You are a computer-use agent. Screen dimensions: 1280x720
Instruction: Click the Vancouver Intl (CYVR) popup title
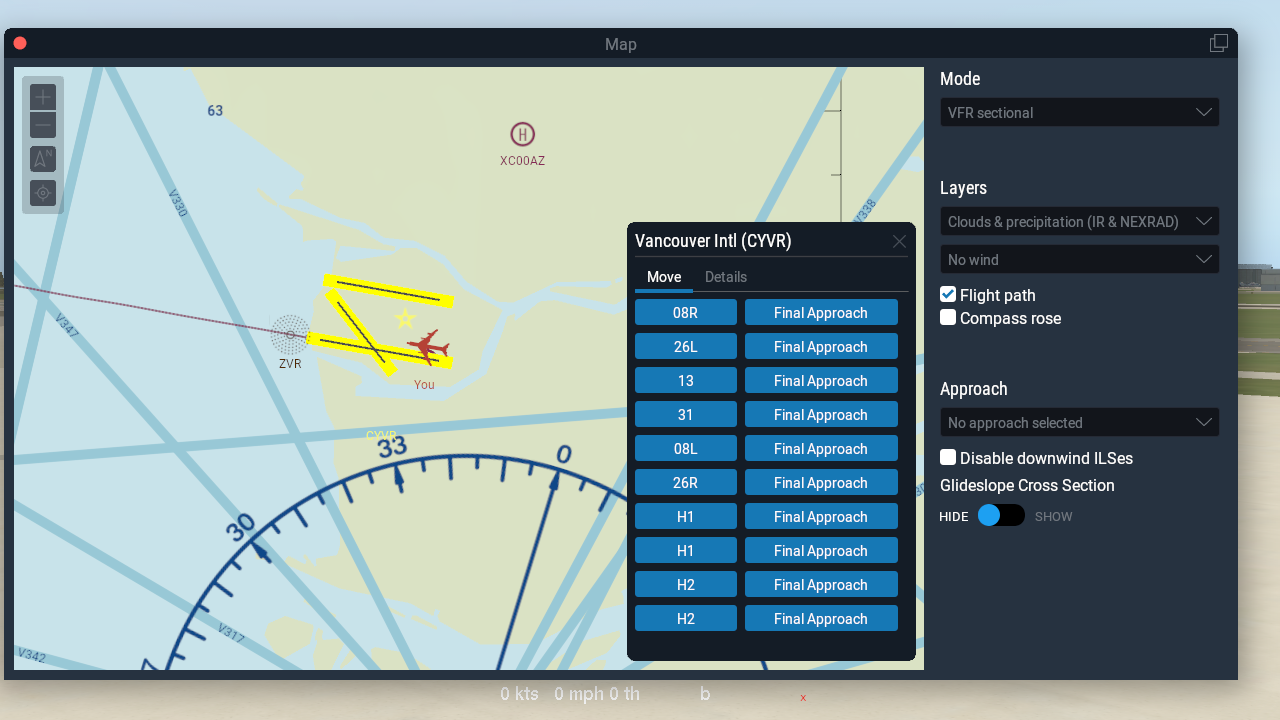[713, 241]
